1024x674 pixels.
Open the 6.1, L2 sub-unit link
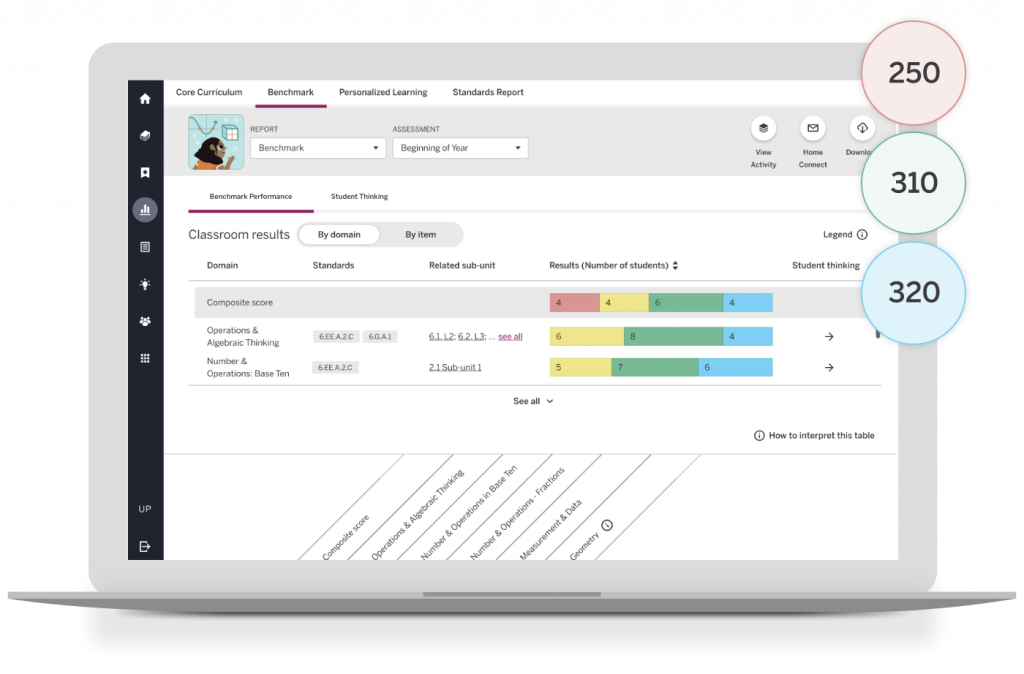tap(441, 336)
